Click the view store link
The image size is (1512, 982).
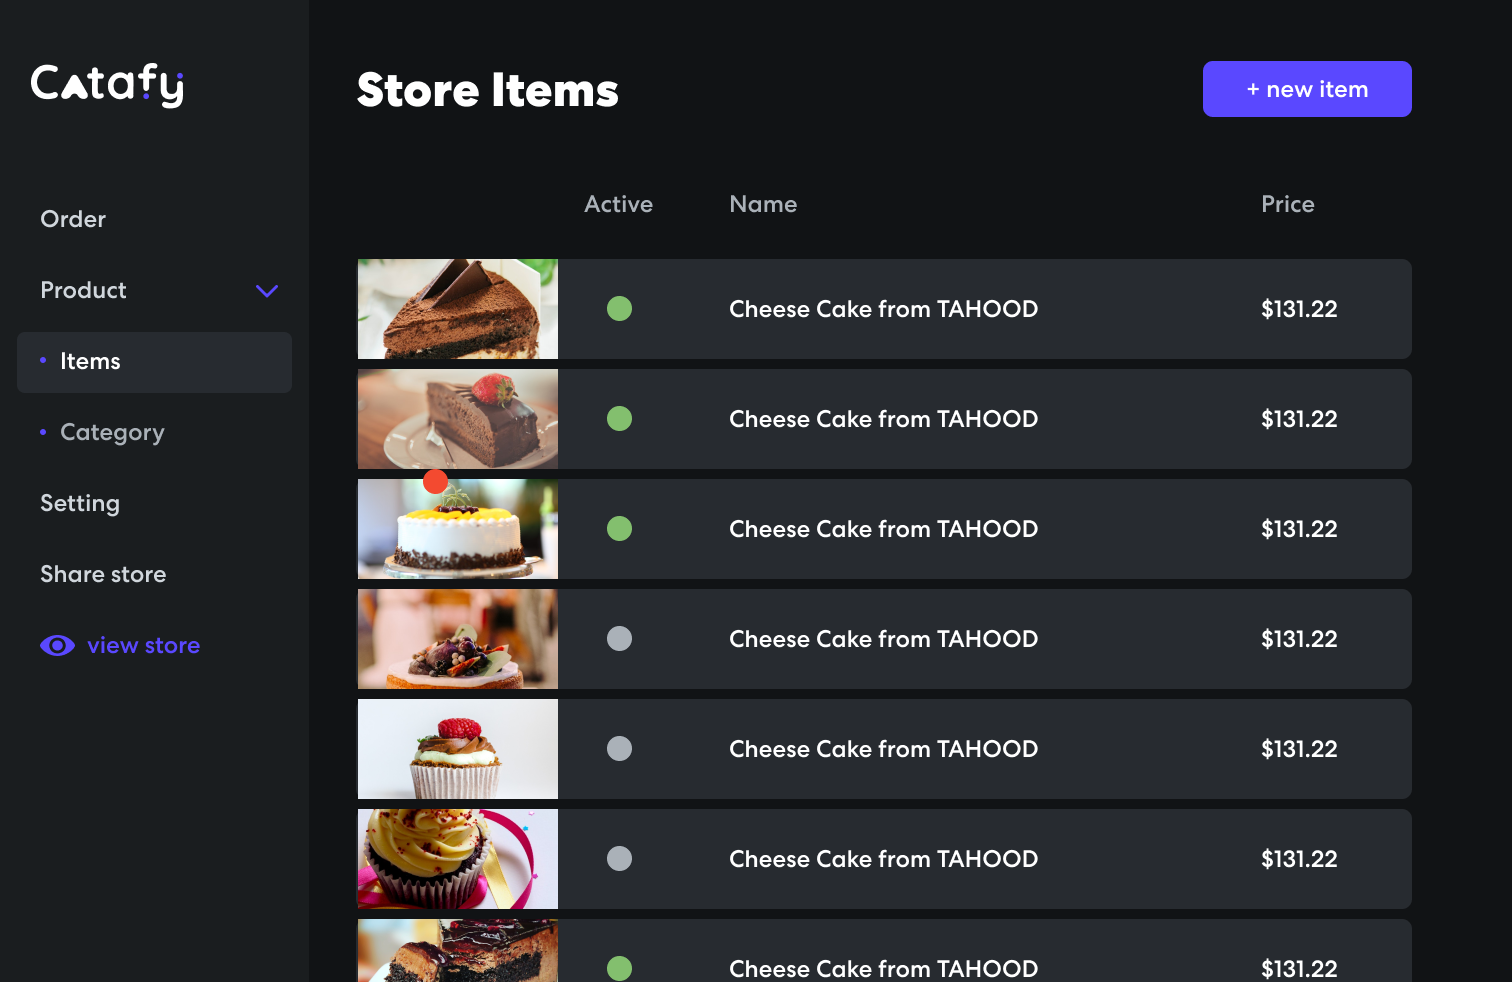coord(143,646)
